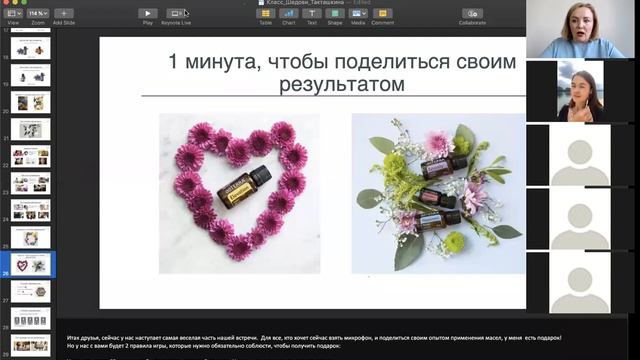
Task: Select slide 27 thumbnail in navigator
Action: (x=31, y=291)
